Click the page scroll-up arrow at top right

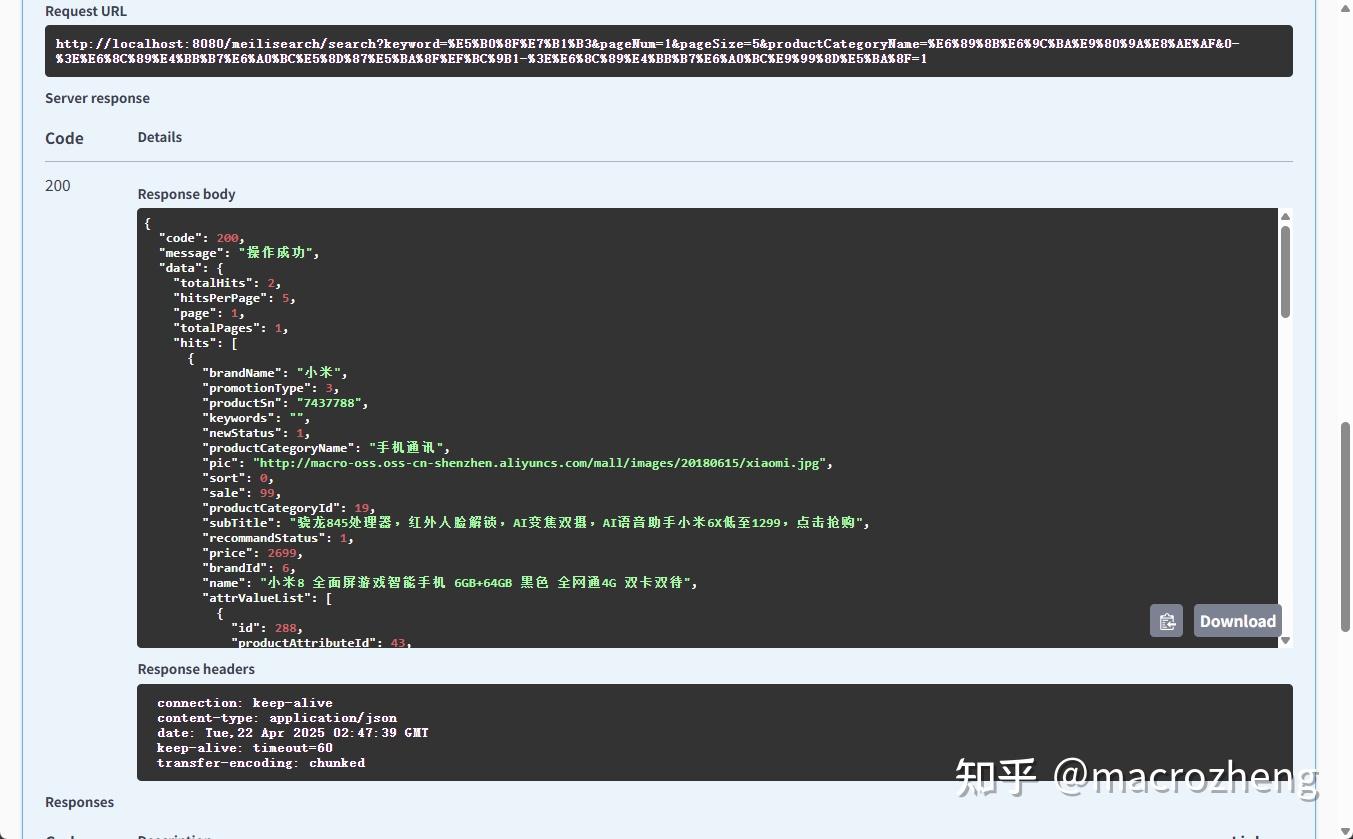pos(1345,9)
